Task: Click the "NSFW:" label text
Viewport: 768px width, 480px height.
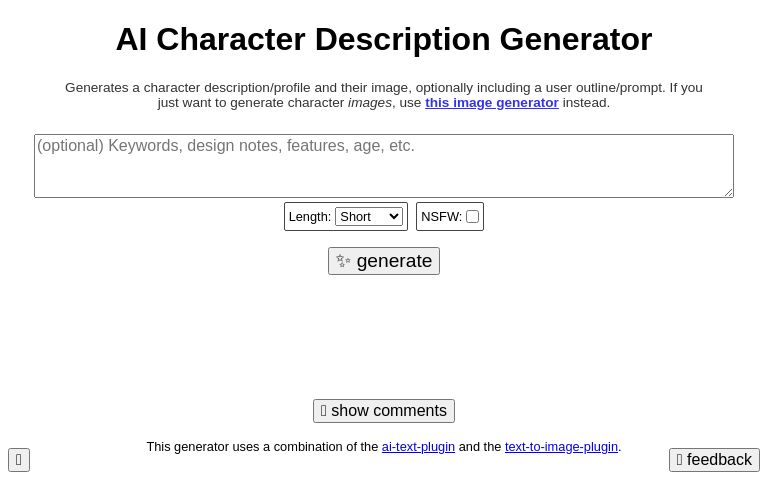Action: click(441, 217)
